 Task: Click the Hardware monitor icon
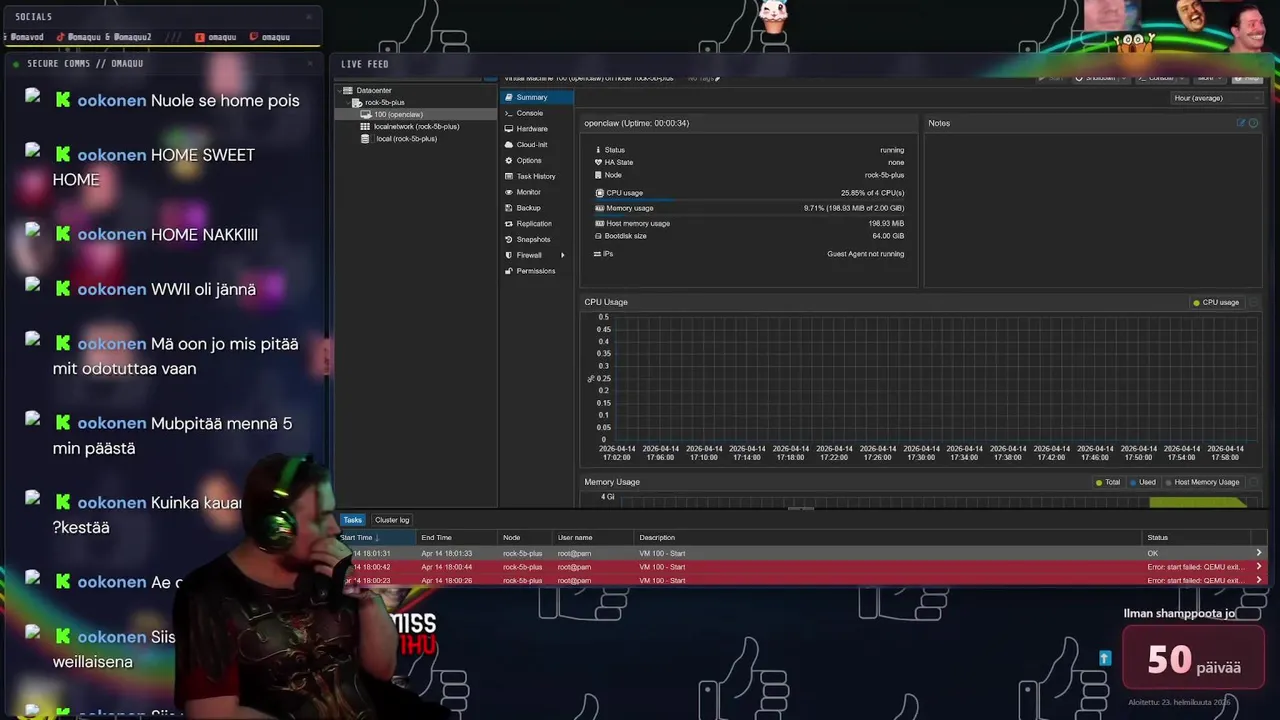(x=509, y=129)
